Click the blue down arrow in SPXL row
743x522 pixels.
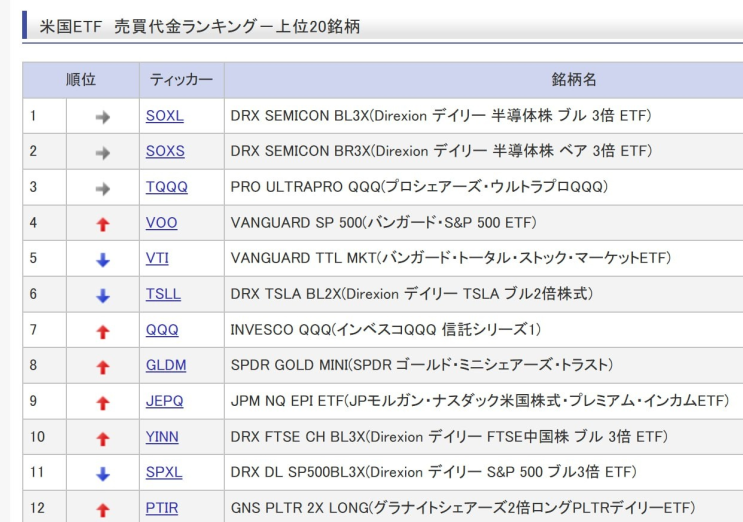(103, 474)
